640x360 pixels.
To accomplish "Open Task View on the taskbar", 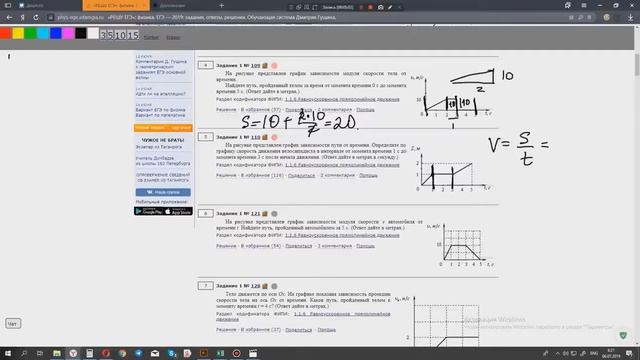I will coord(40,353).
